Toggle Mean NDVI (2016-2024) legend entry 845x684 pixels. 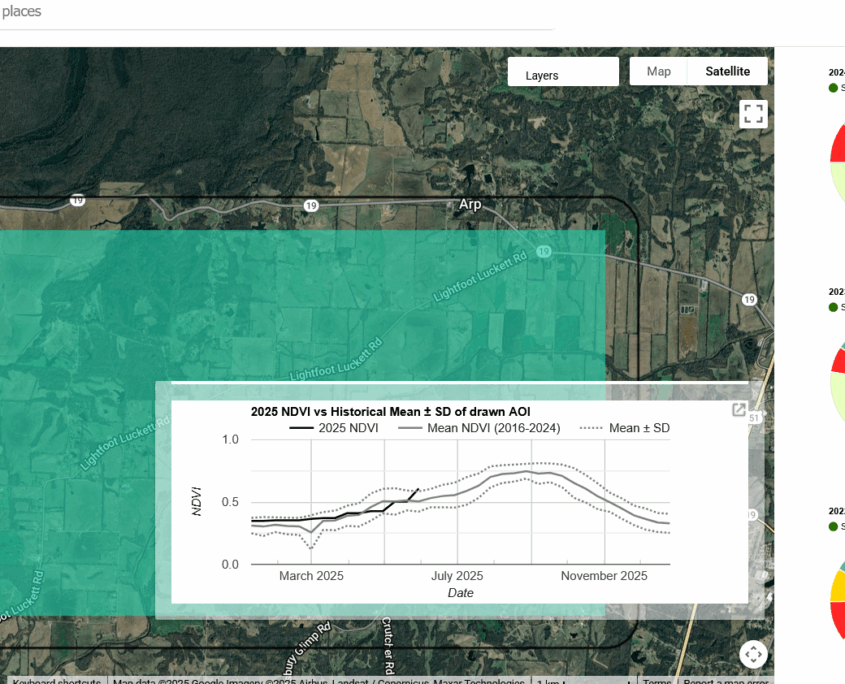point(479,428)
